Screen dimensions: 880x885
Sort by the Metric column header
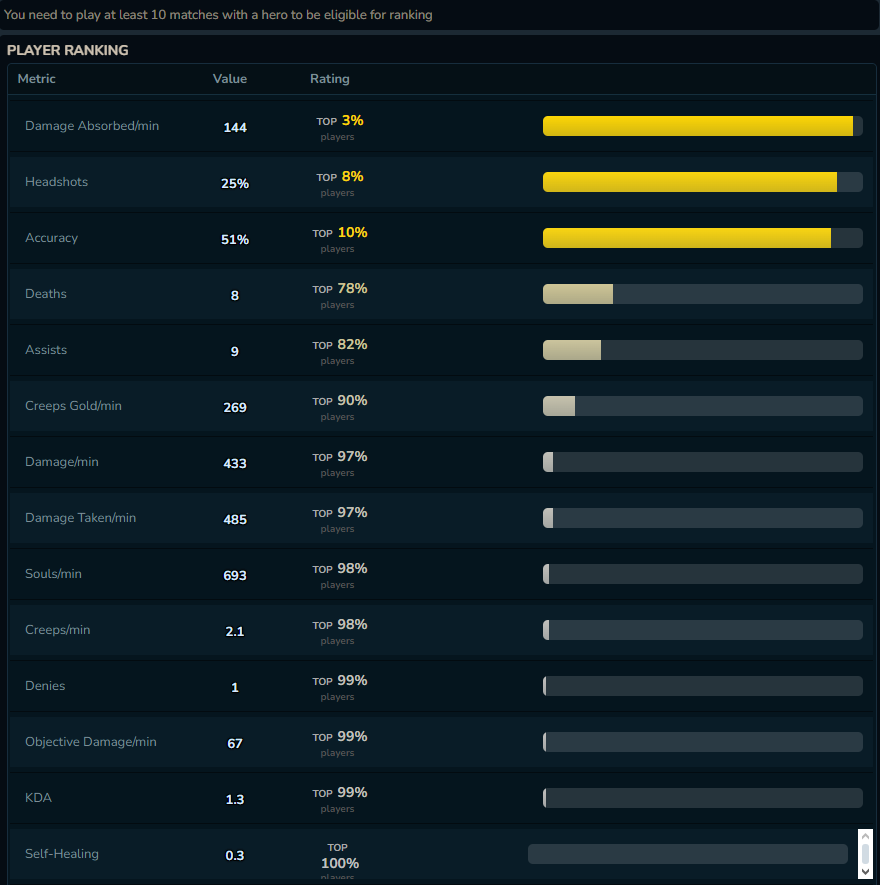coord(36,78)
